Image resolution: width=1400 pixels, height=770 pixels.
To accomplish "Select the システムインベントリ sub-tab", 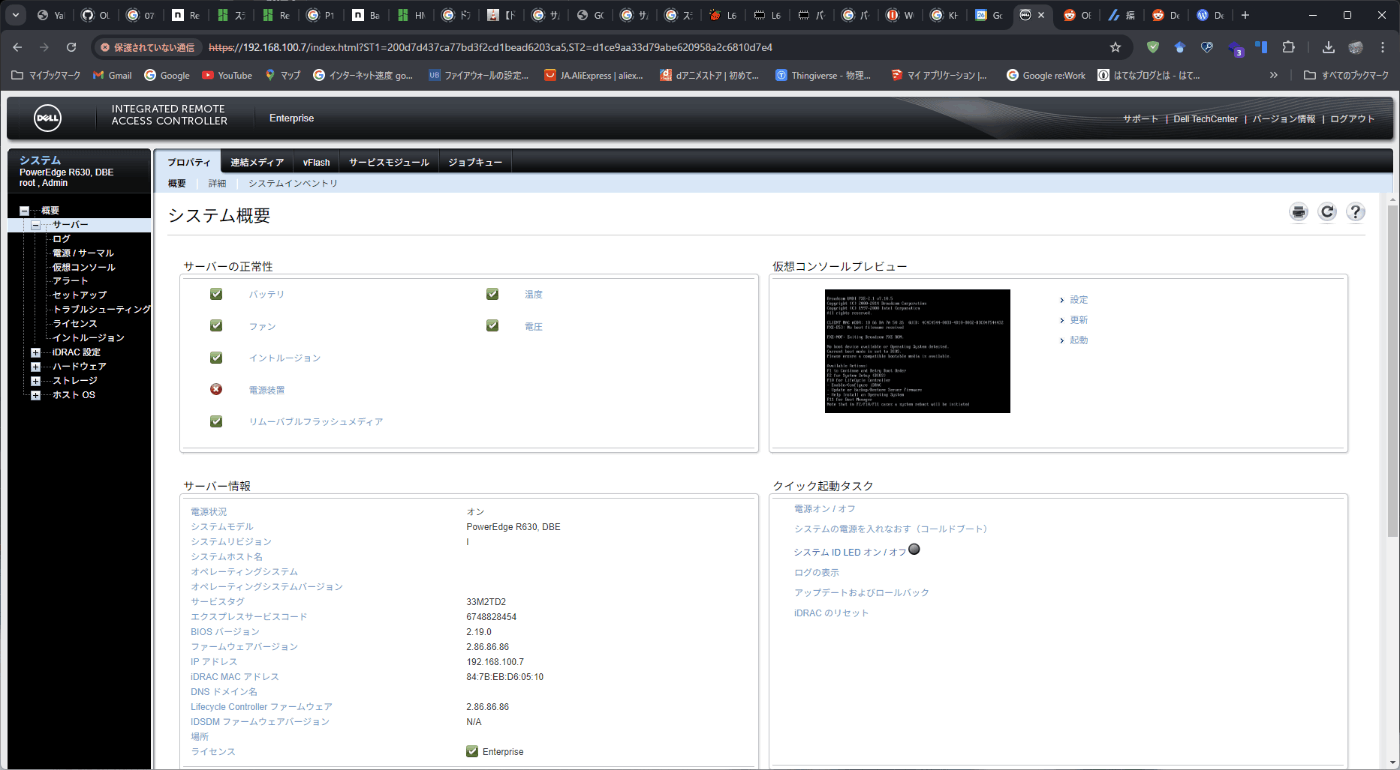I will pos(293,184).
